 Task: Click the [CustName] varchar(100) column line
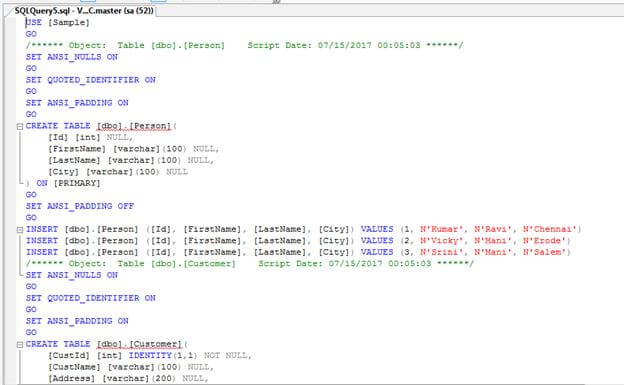(131, 367)
